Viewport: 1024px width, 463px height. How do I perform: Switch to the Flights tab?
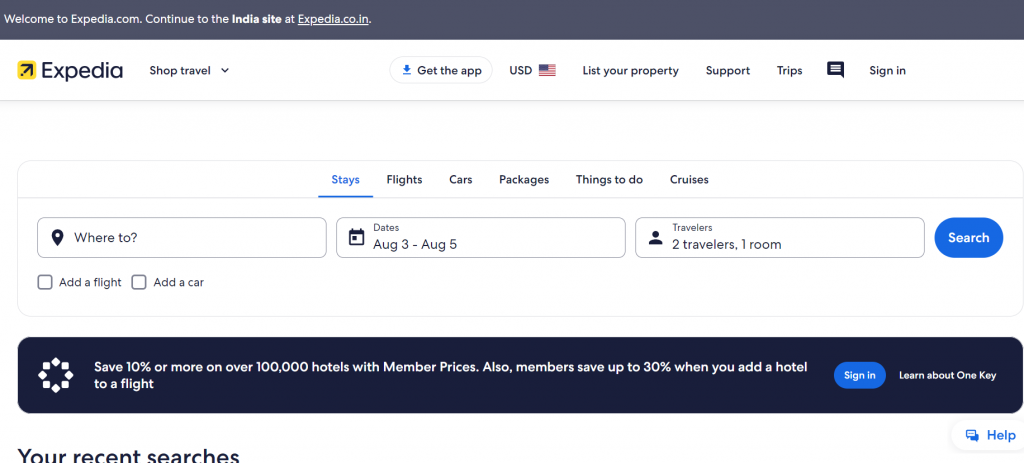coord(404,180)
